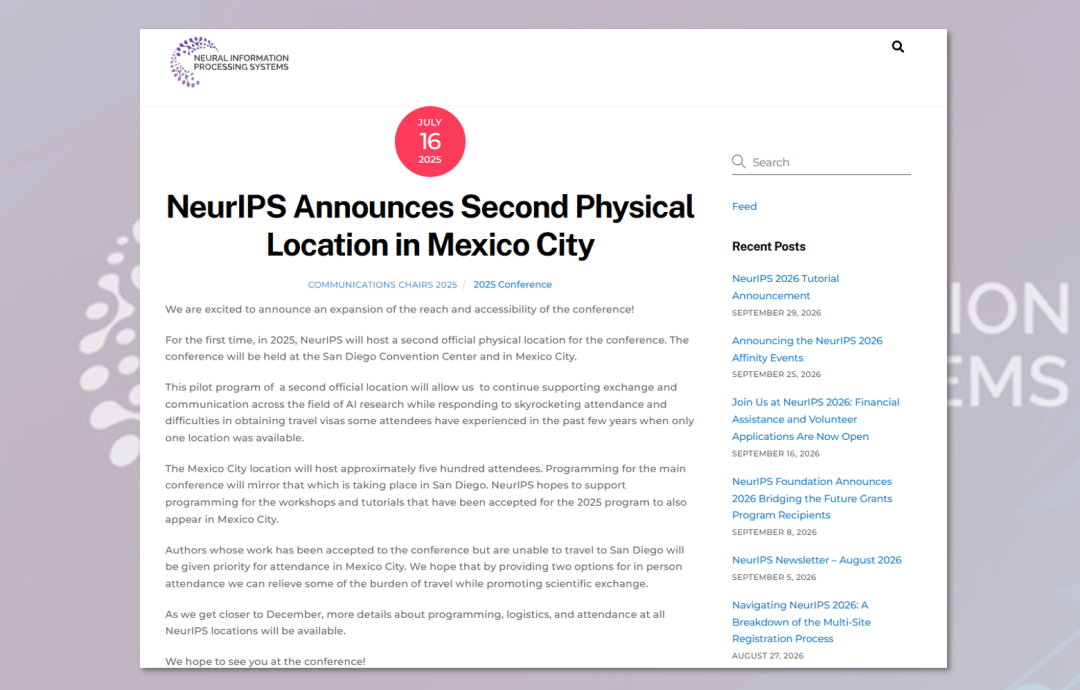The height and width of the screenshot is (690, 1080).
Task: Click the Recent Posts heading
Action: (x=769, y=247)
